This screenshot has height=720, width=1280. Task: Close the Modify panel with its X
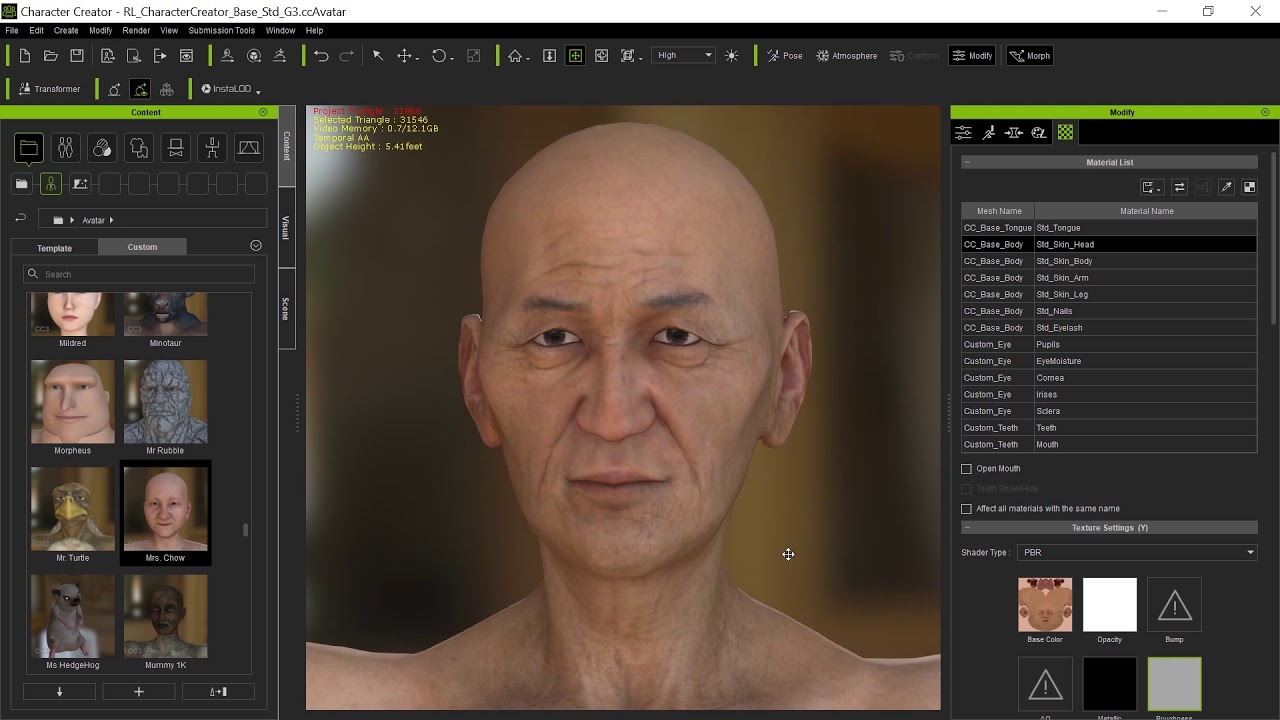point(1265,112)
